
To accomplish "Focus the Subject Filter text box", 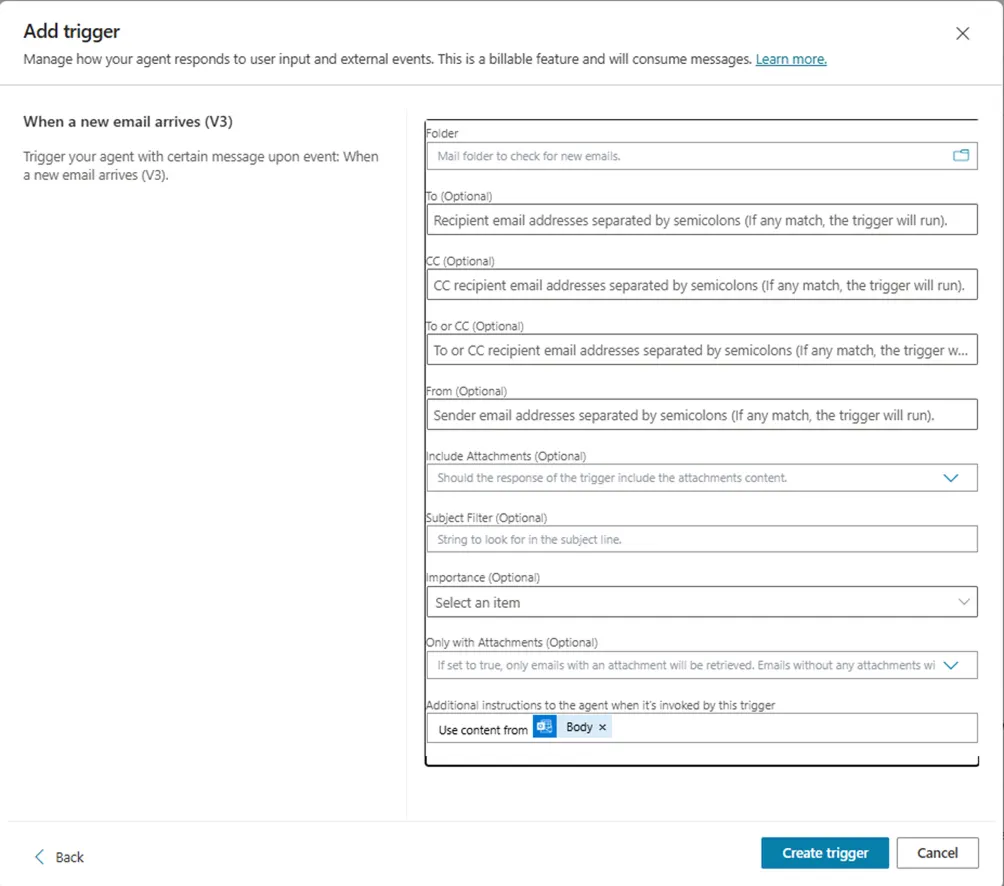I will (701, 540).
